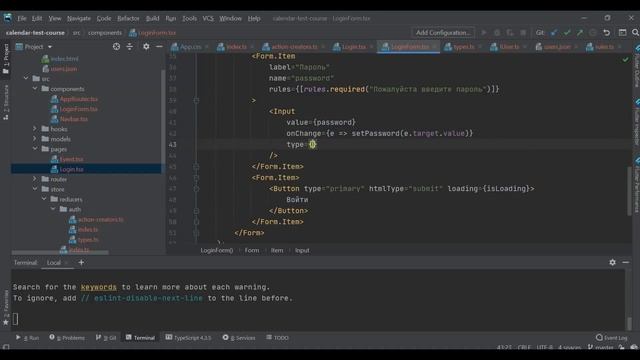
Task: Click LoginForm() breadcrumb item
Action: pyautogui.click(x=217, y=250)
